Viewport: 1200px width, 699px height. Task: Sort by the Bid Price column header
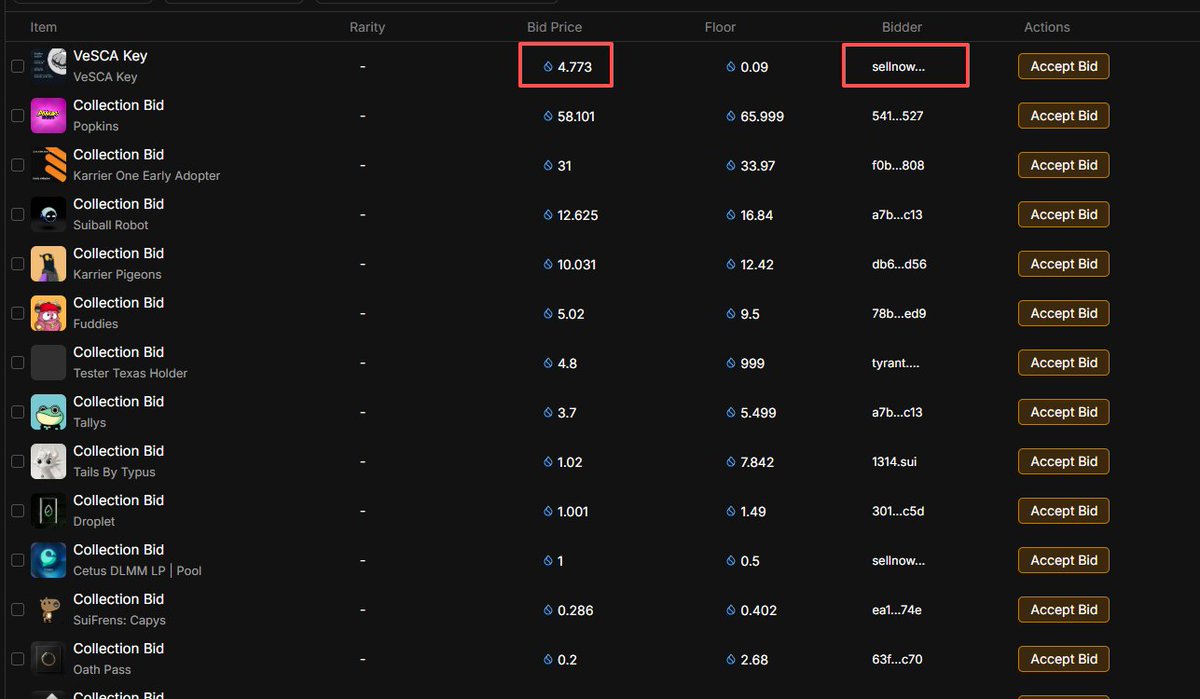pos(554,27)
